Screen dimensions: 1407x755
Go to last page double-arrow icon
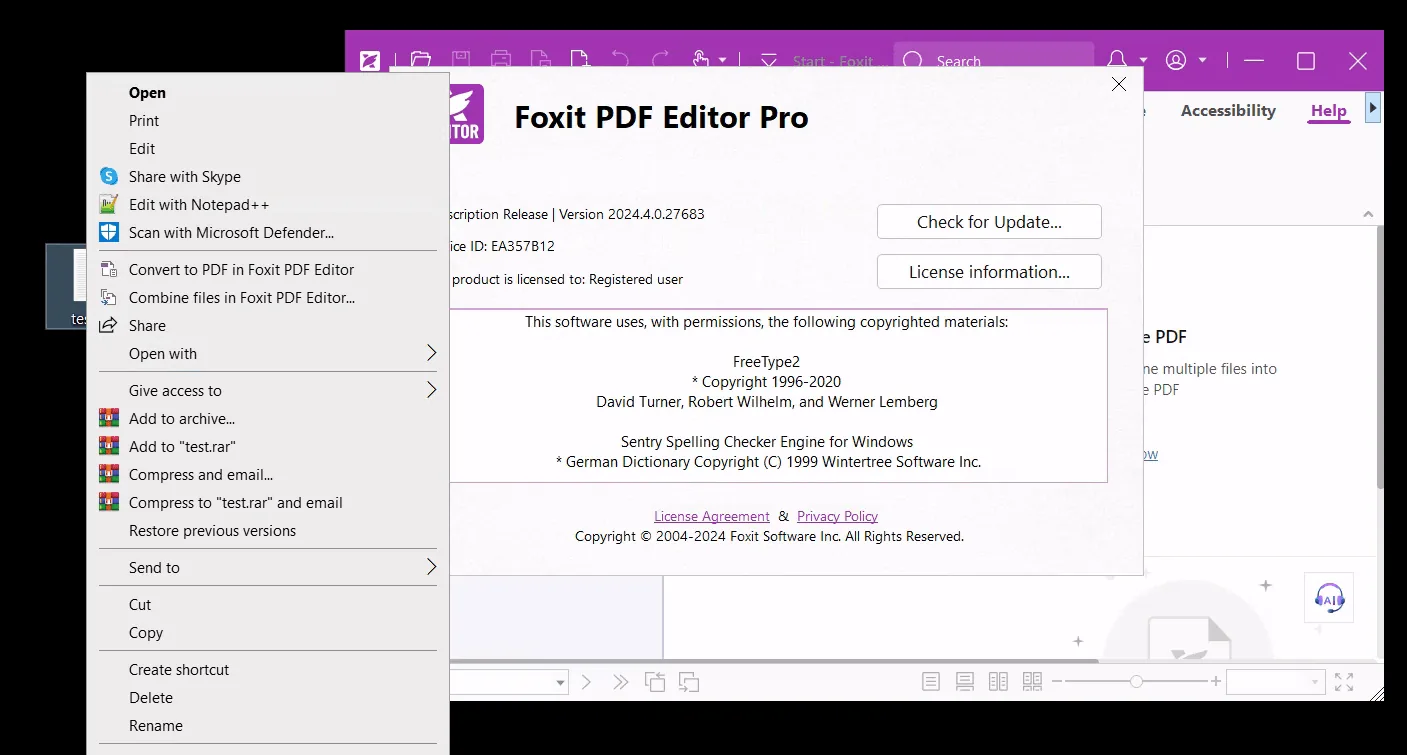coord(621,682)
